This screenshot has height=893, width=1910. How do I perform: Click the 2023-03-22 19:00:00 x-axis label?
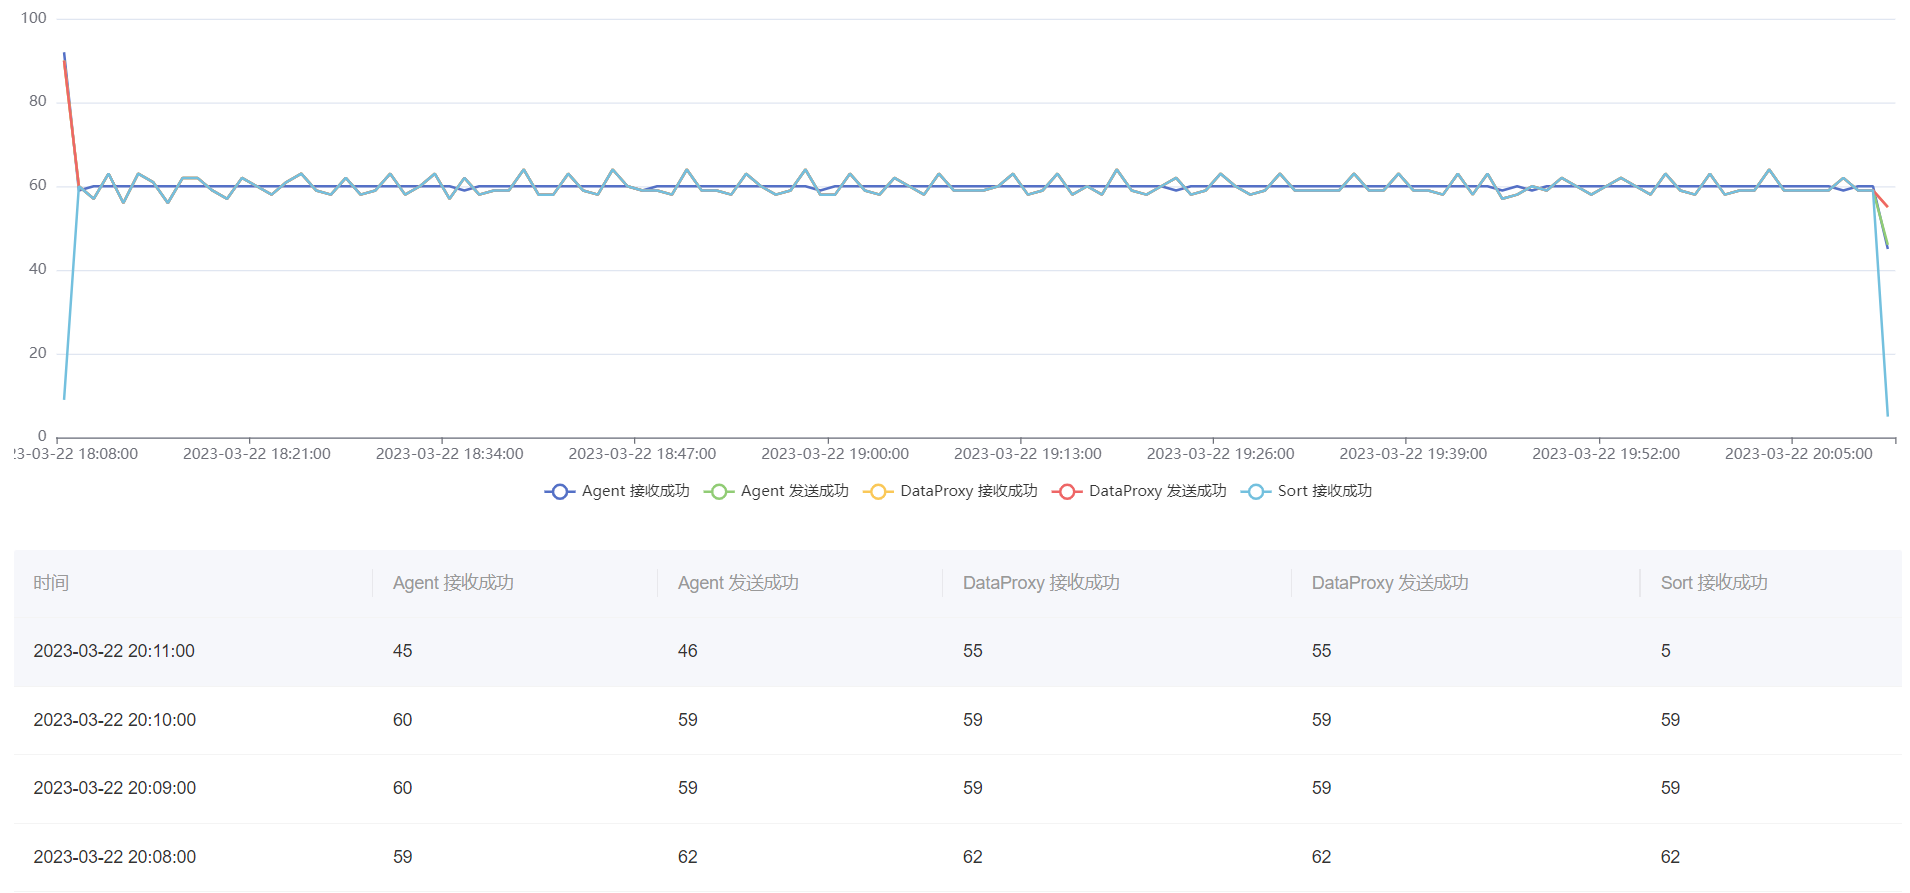tap(835, 454)
